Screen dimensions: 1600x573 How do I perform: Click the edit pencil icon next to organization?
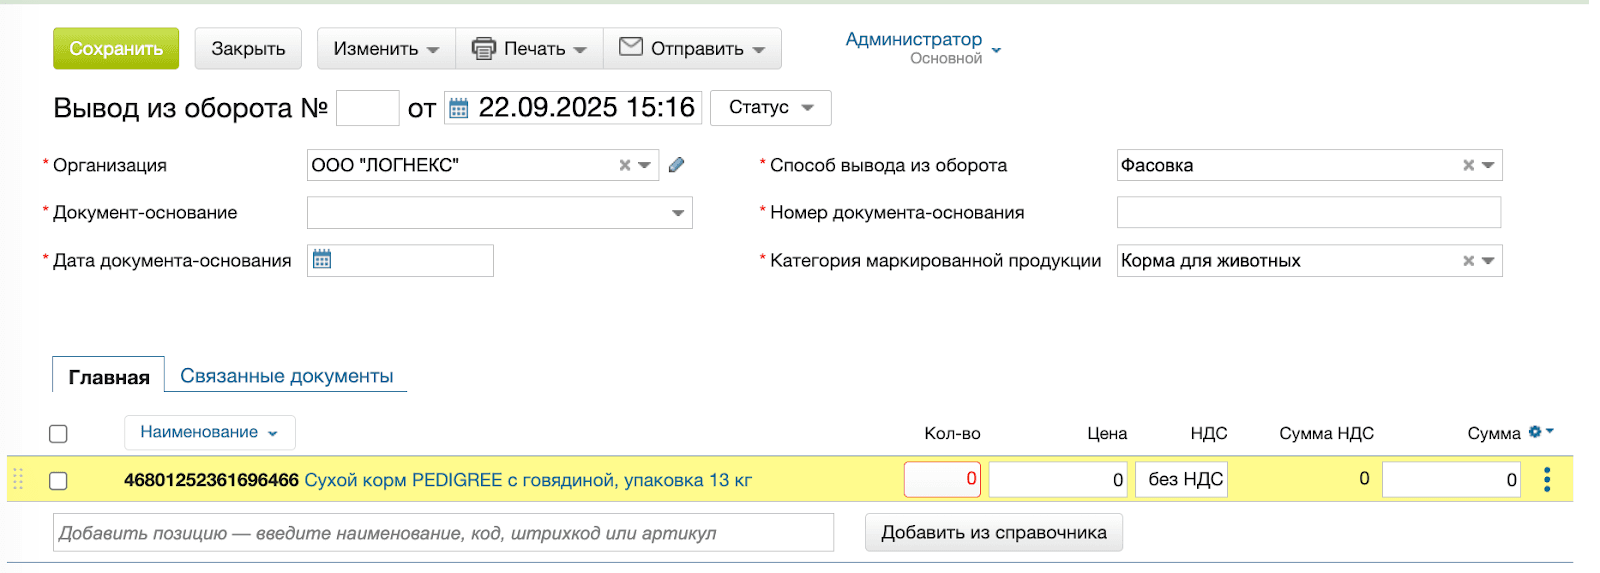point(676,165)
